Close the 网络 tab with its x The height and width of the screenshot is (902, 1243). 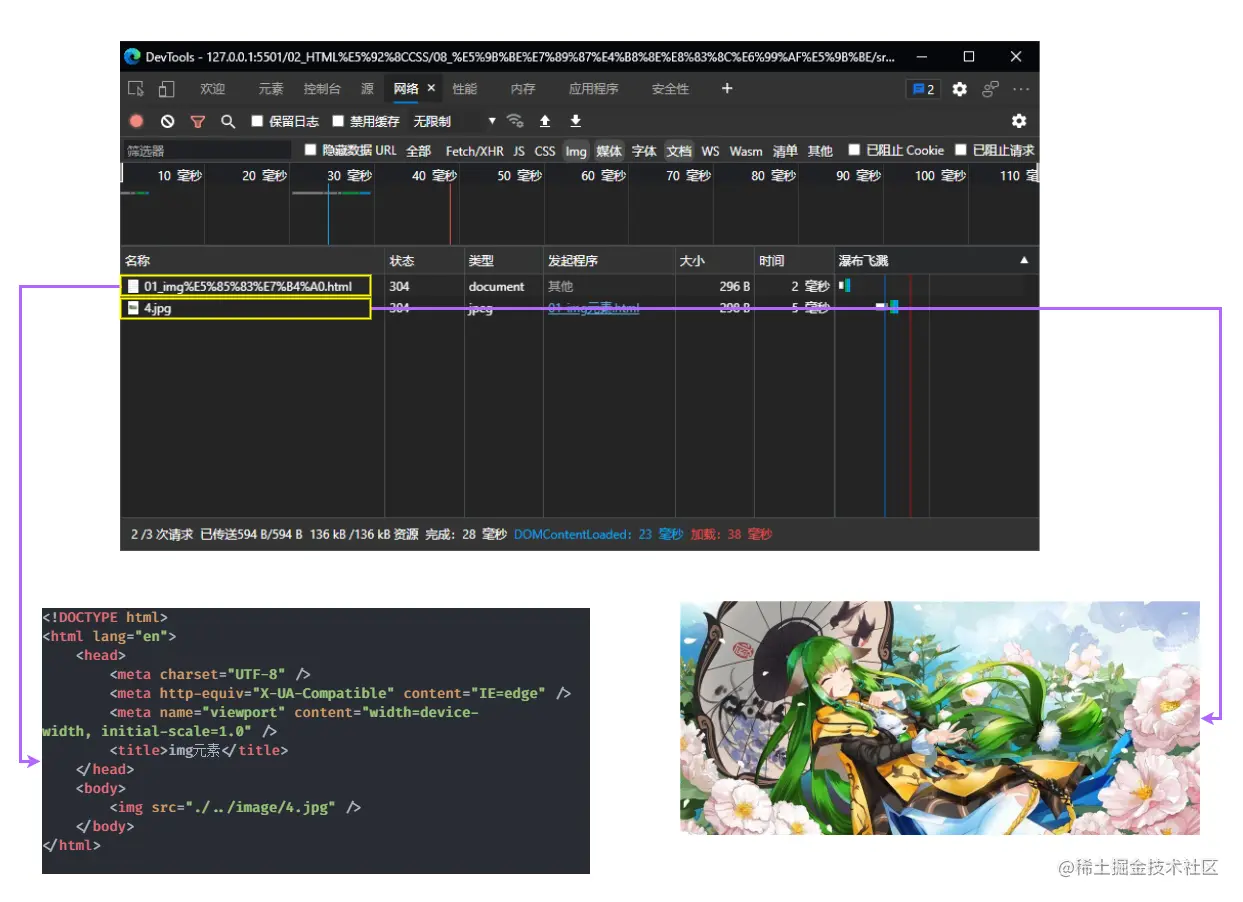(432, 88)
